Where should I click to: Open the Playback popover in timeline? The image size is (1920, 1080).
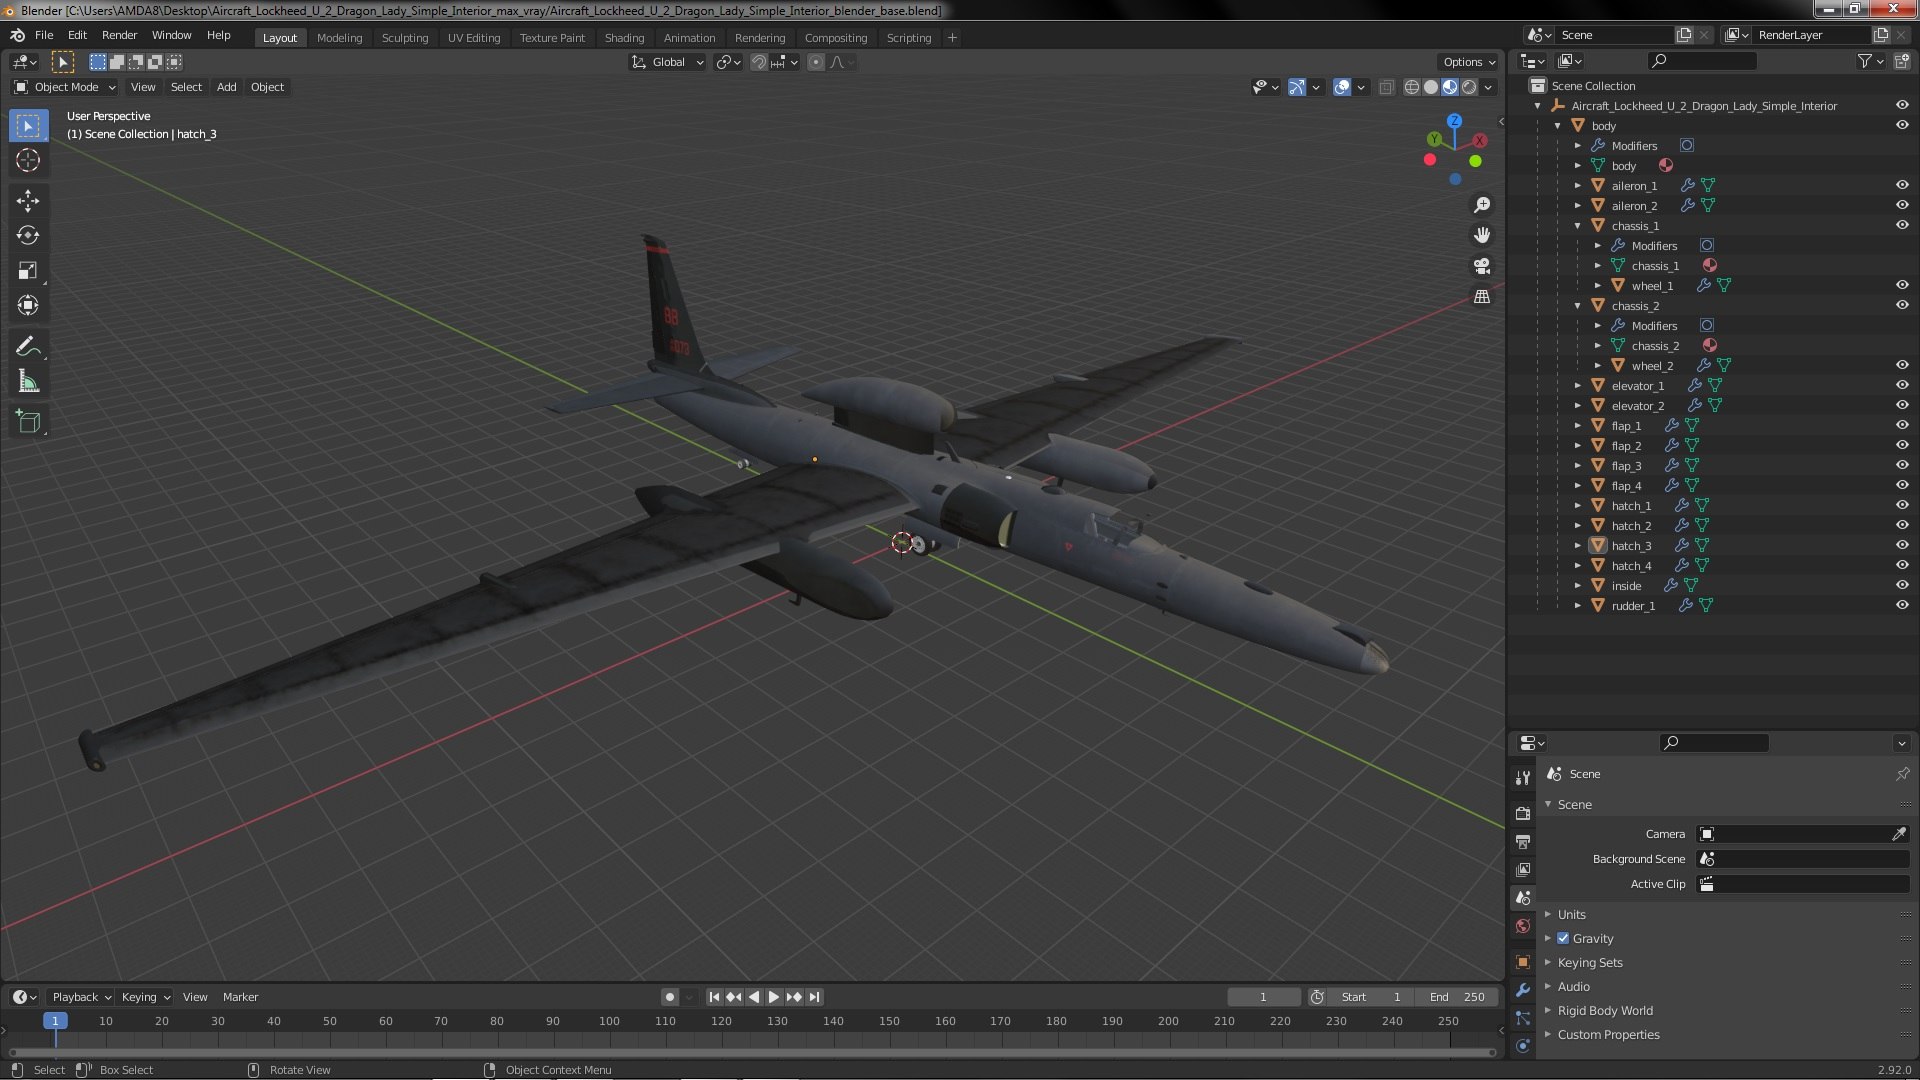[x=81, y=997]
